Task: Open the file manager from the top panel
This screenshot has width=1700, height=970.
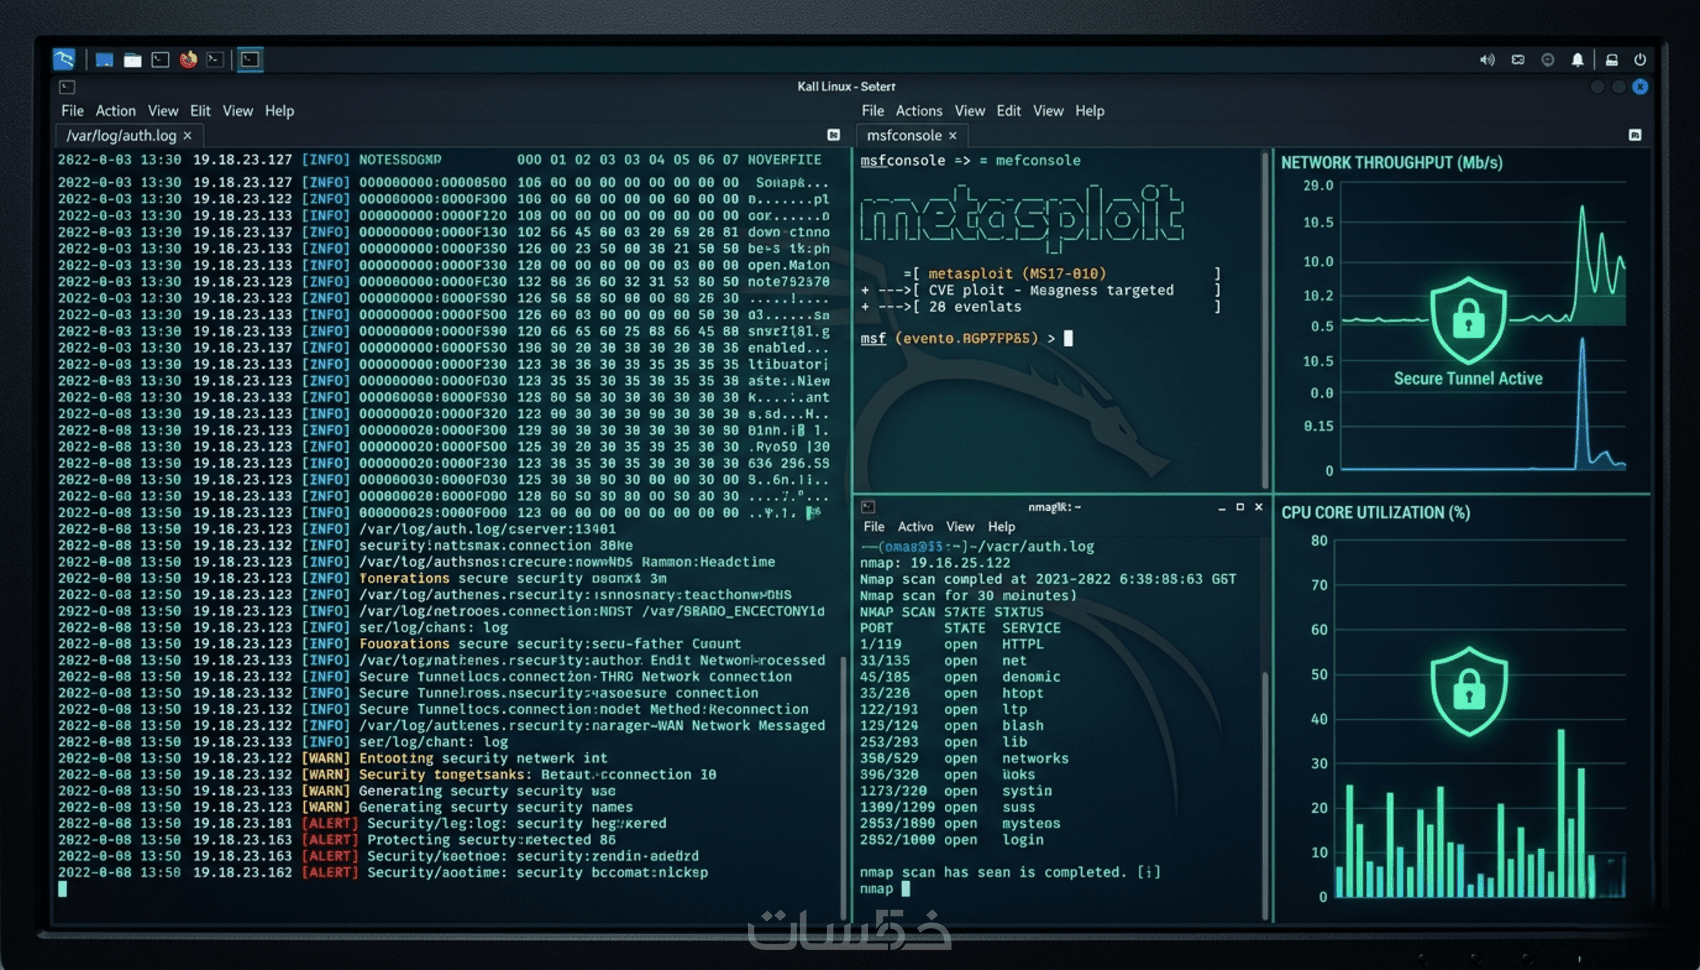Action: tap(132, 60)
